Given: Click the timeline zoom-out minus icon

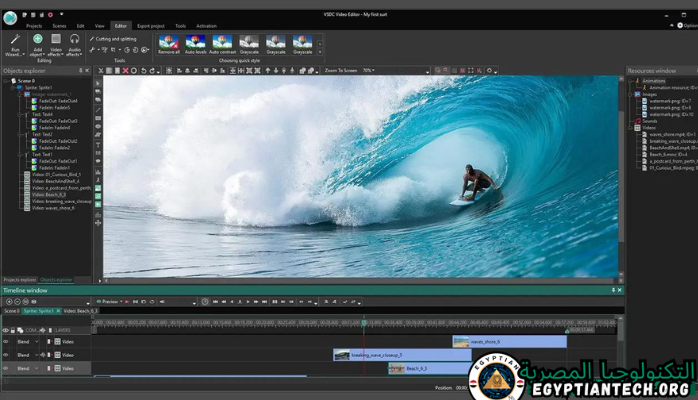Looking at the screenshot, I should click(17, 302).
